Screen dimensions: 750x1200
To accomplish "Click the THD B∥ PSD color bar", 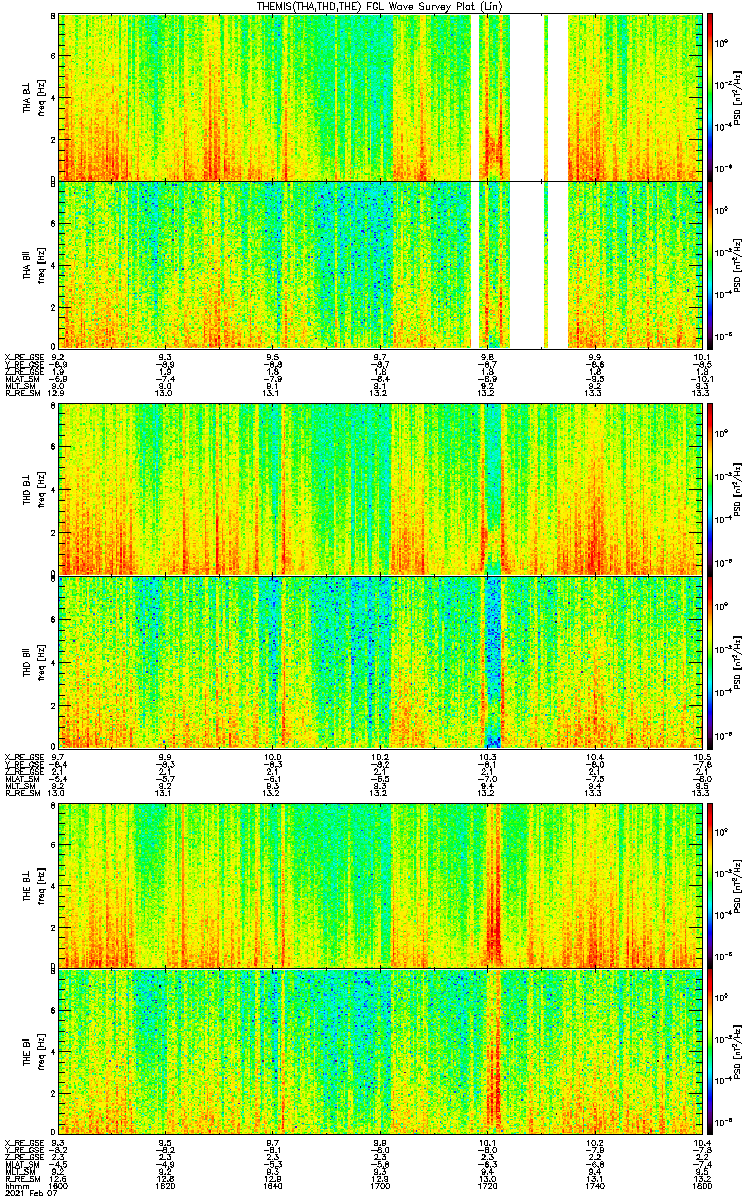I will pos(710,661).
